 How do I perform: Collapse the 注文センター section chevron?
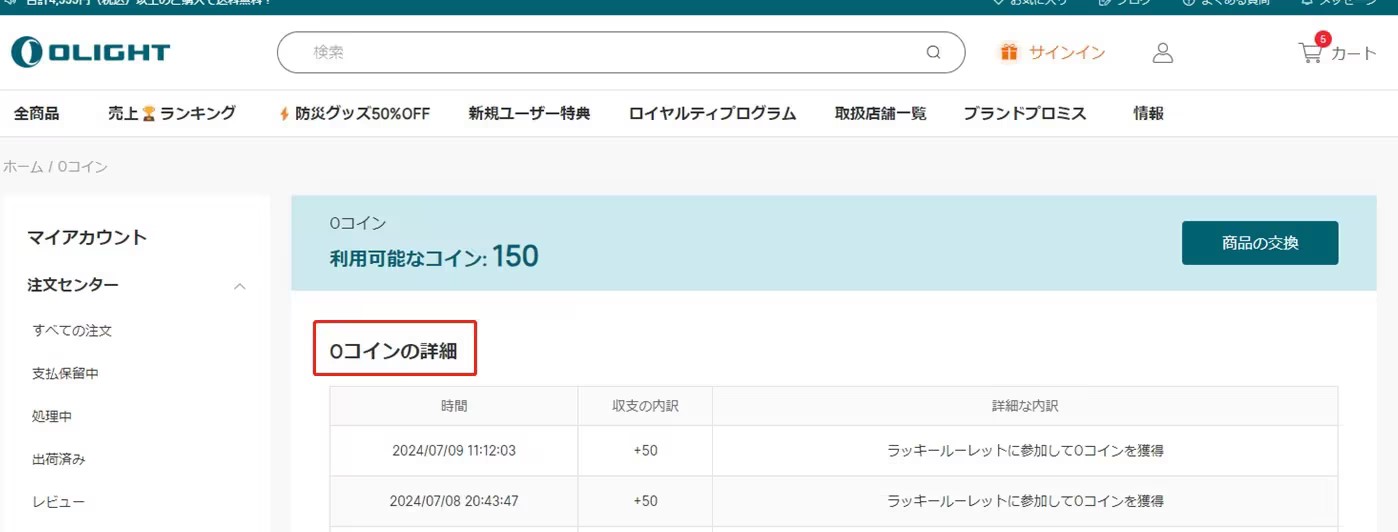(x=240, y=286)
